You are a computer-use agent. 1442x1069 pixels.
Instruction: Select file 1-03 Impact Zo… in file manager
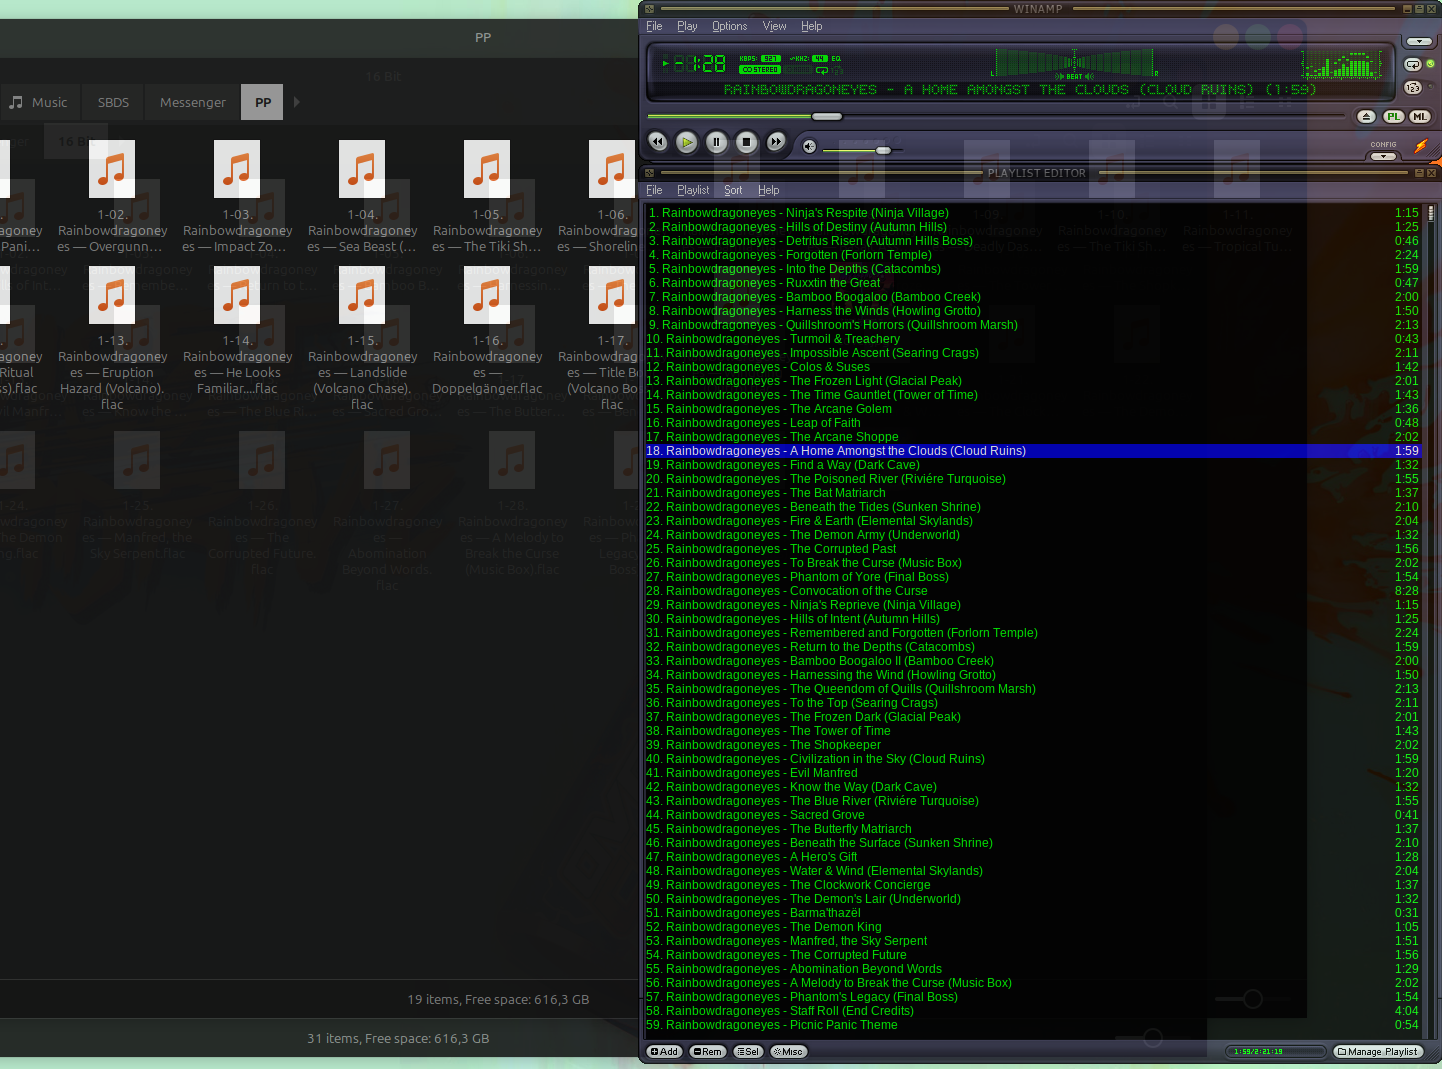tap(237, 197)
